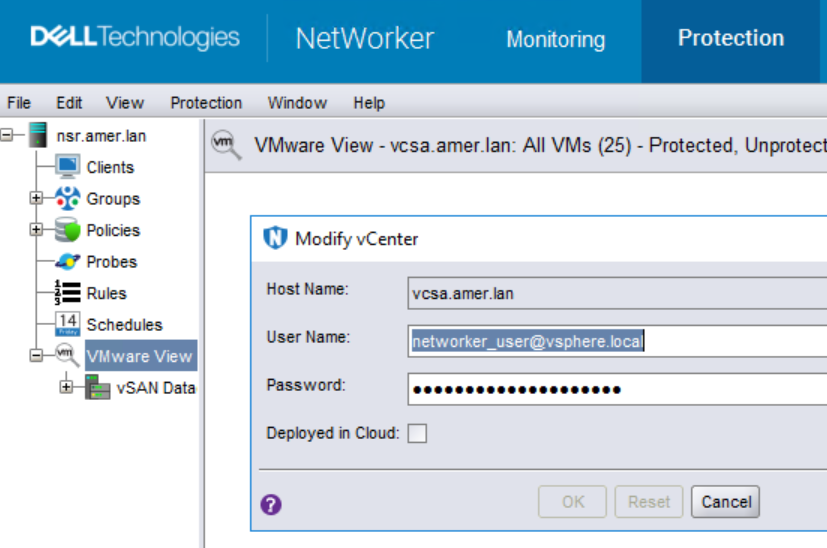Image resolution: width=827 pixels, height=548 pixels.
Task: Switch to the Monitoring tab
Action: click(x=556, y=40)
